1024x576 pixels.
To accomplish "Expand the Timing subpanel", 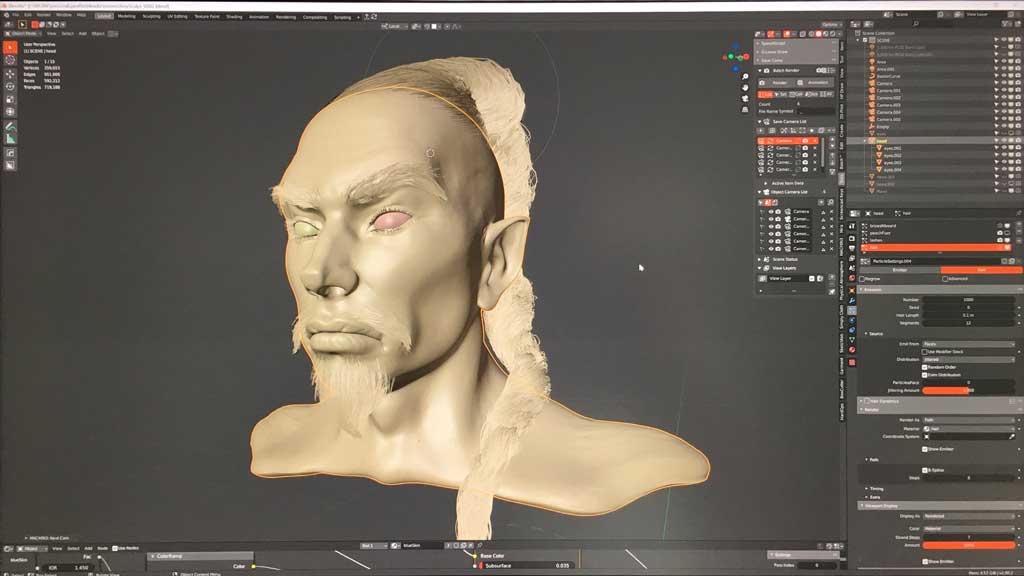I will click(x=867, y=488).
